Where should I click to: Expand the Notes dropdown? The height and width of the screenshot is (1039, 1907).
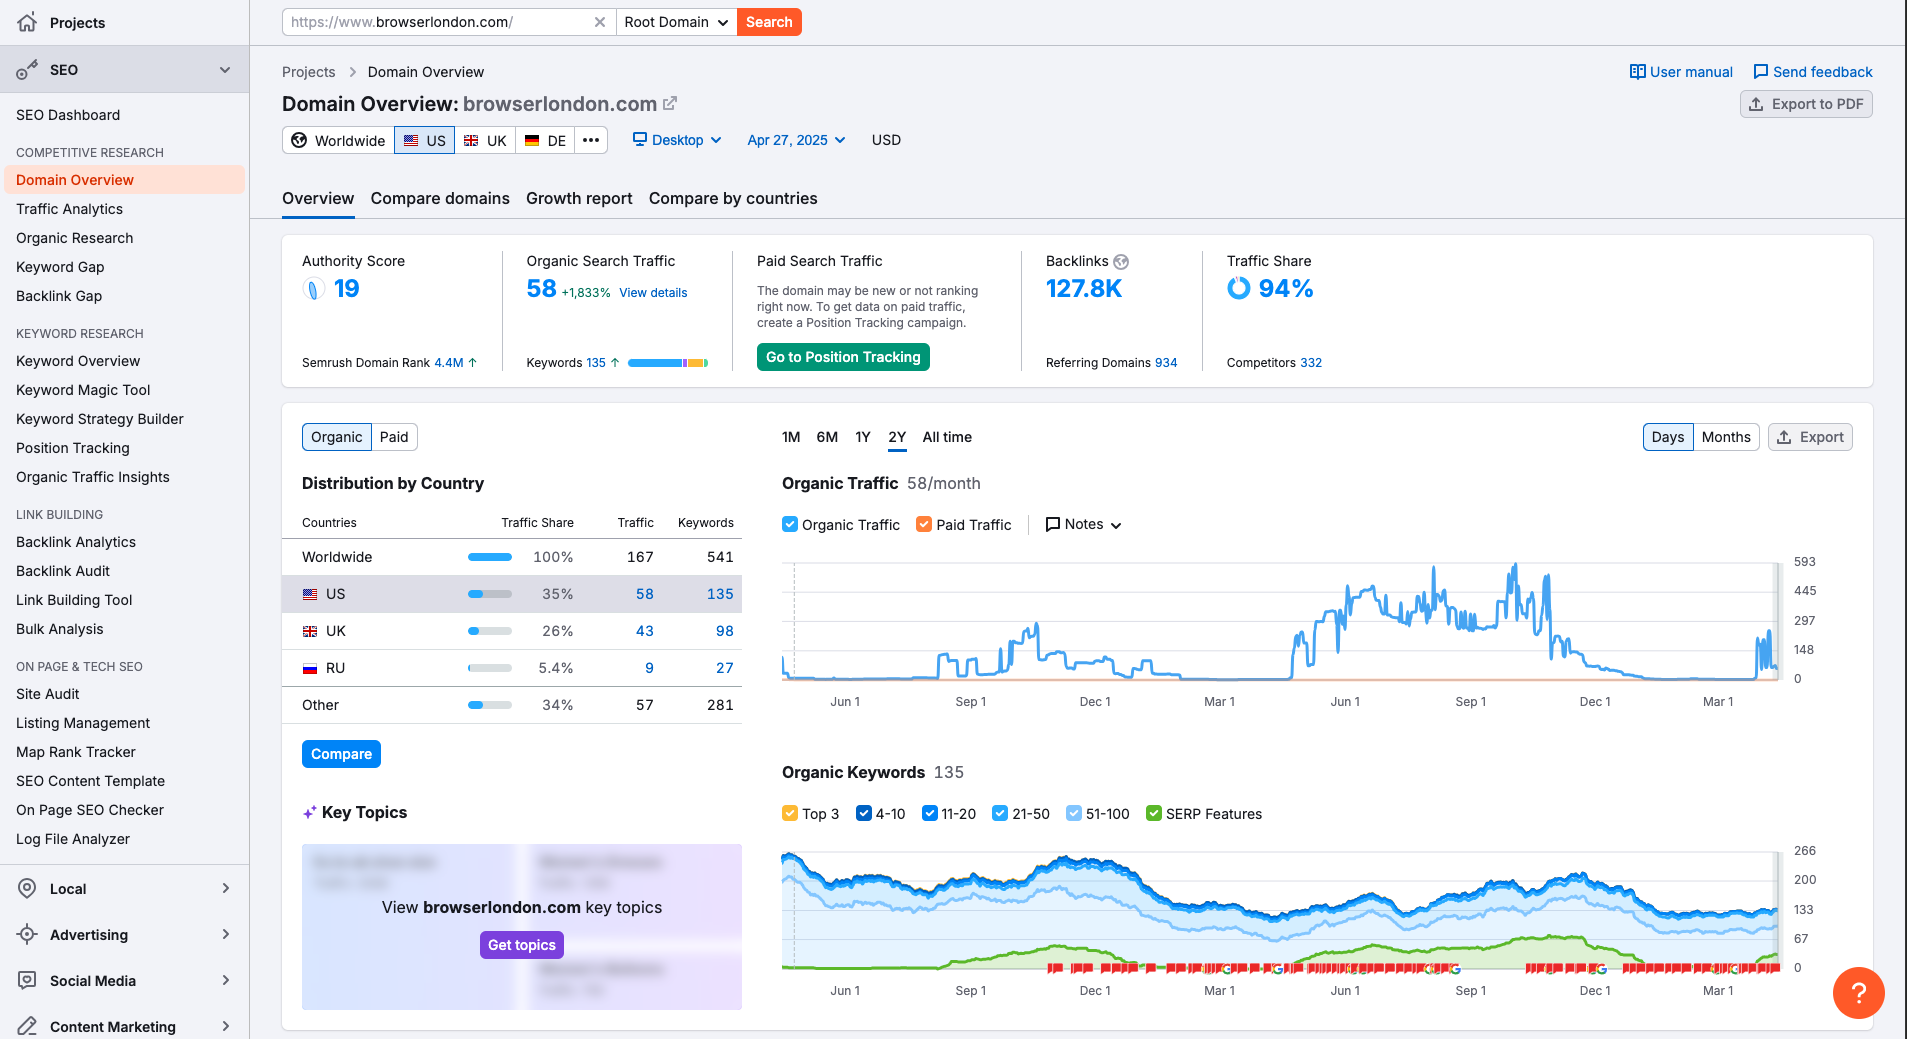pos(1084,524)
